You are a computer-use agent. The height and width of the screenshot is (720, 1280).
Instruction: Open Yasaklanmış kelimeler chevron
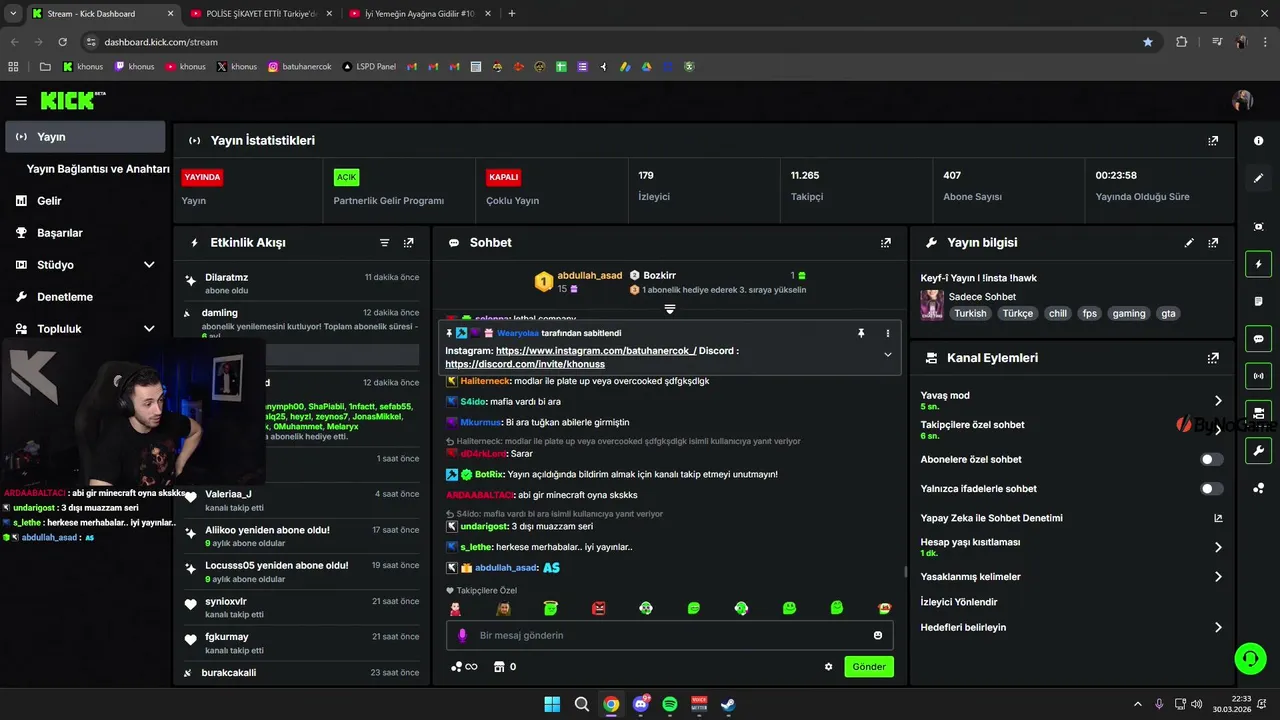1218,577
